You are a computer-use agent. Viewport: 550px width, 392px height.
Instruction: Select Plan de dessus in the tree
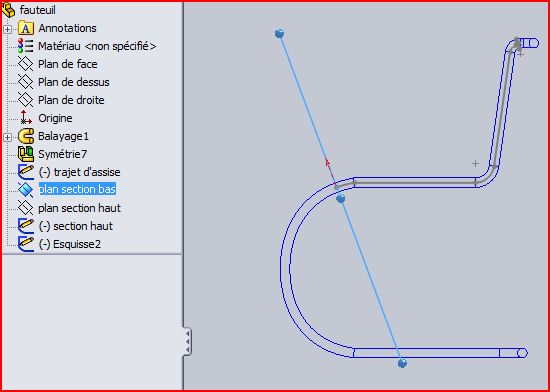coord(74,82)
